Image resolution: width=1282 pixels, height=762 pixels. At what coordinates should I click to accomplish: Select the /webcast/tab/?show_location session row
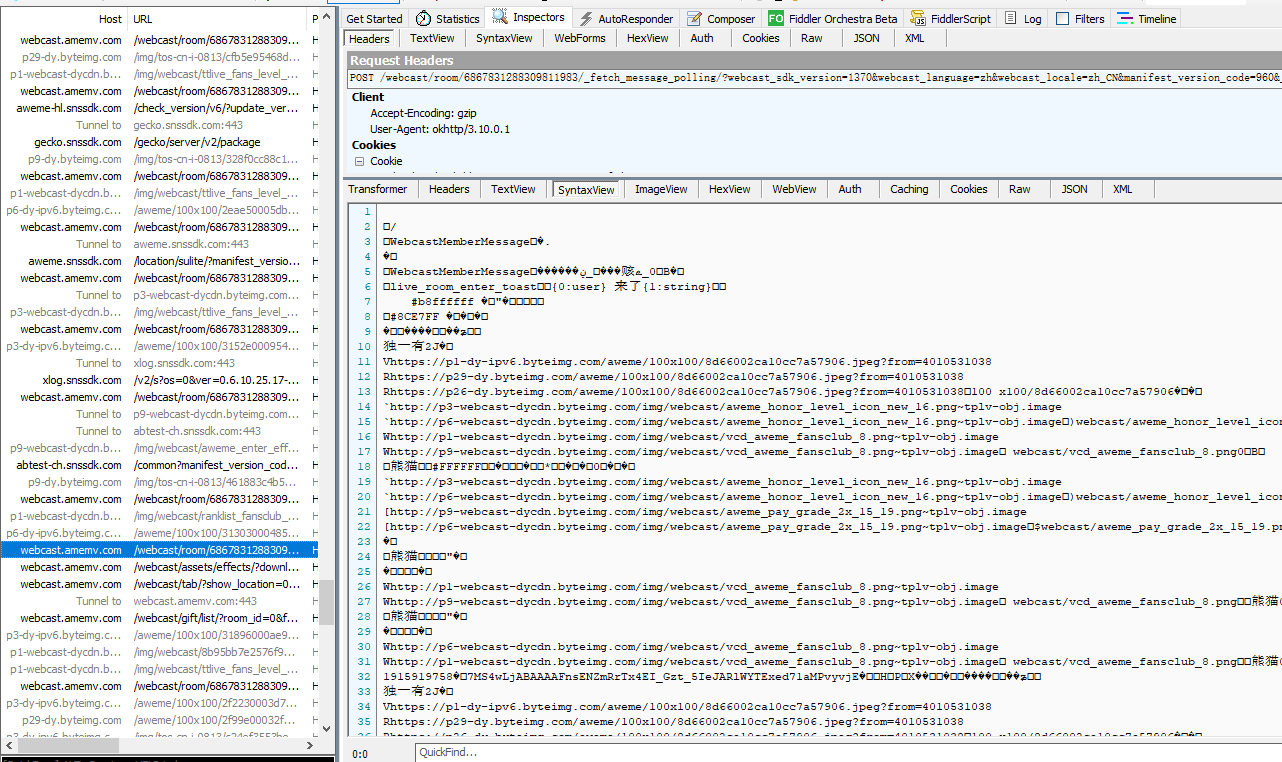160,584
